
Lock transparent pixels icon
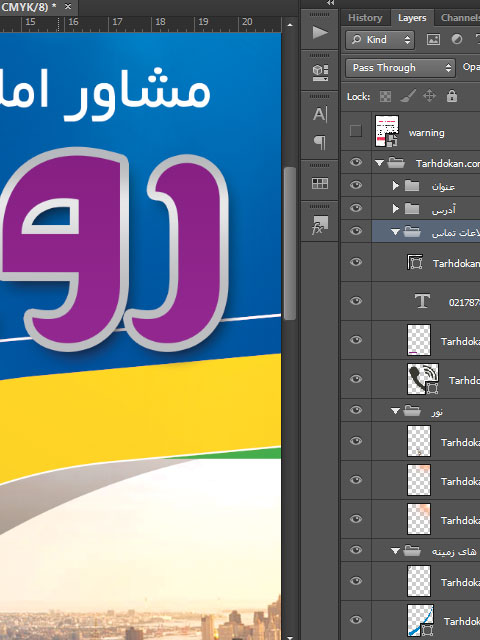point(385,96)
